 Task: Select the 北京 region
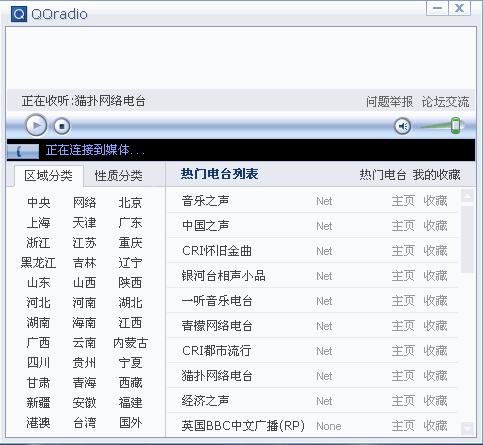click(130, 203)
